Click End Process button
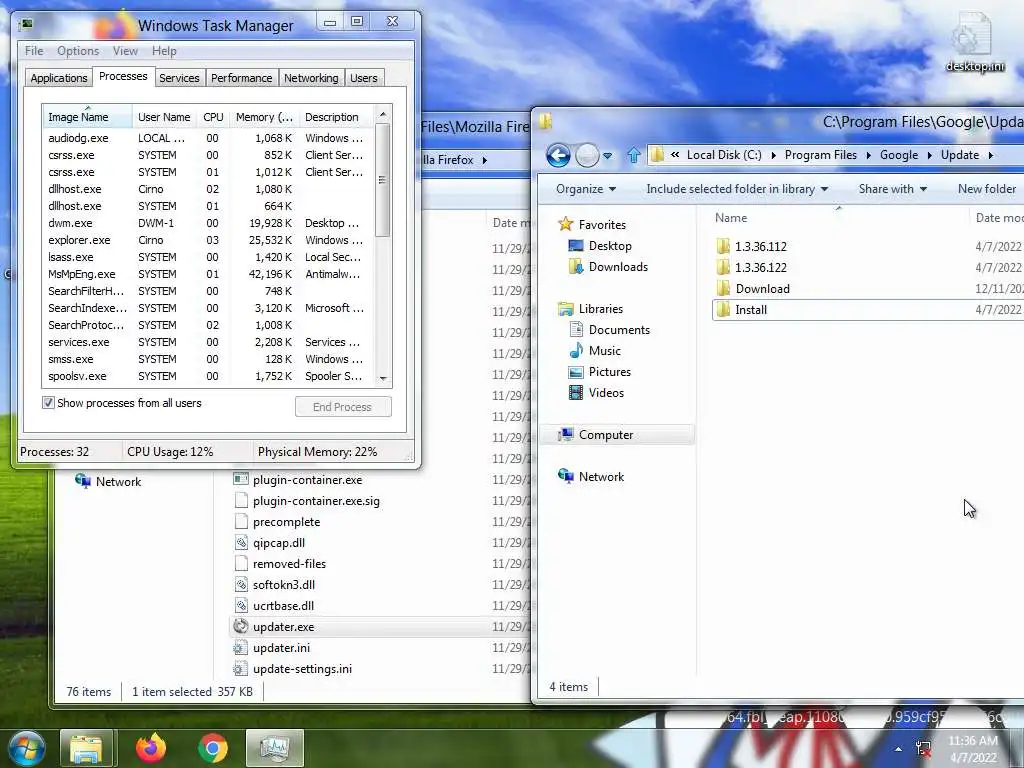This screenshot has height=768, width=1024. tap(343, 406)
